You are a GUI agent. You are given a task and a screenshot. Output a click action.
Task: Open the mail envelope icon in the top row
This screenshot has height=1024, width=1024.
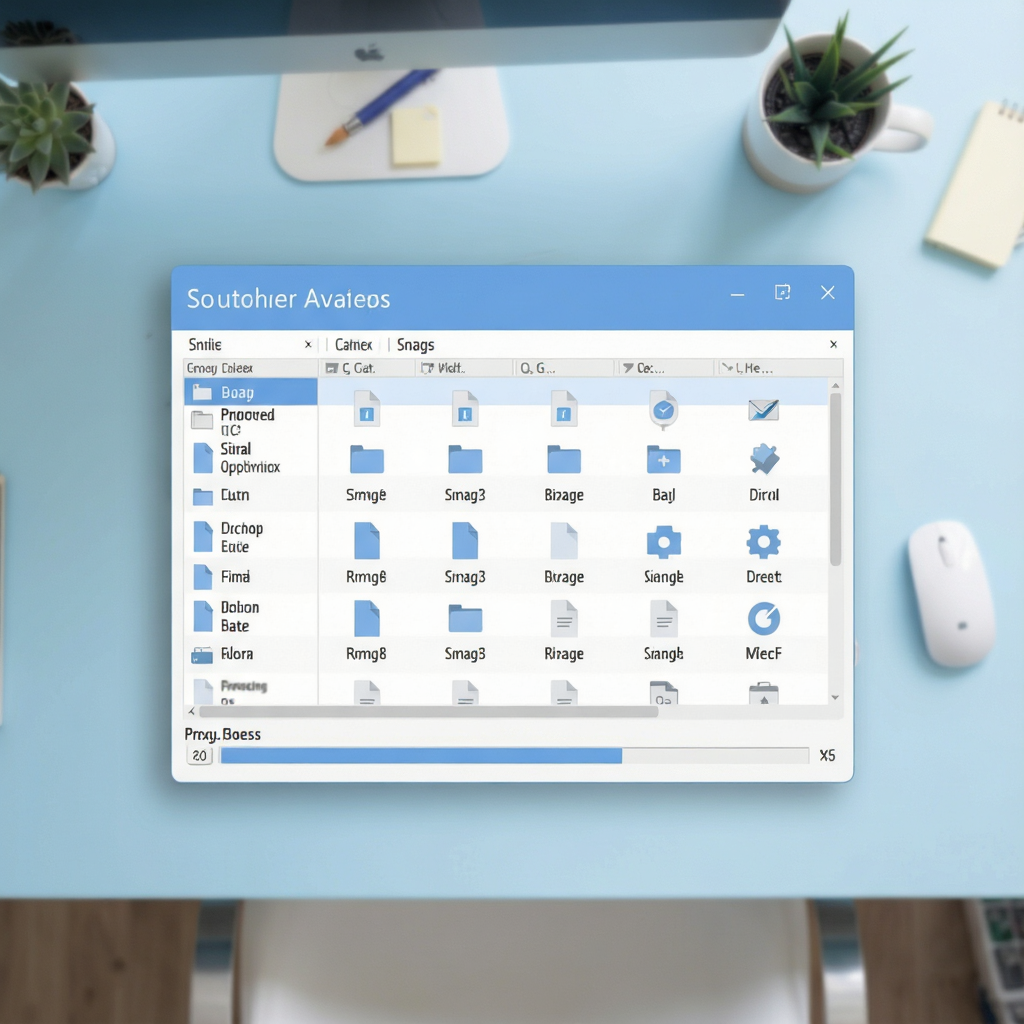[763, 410]
